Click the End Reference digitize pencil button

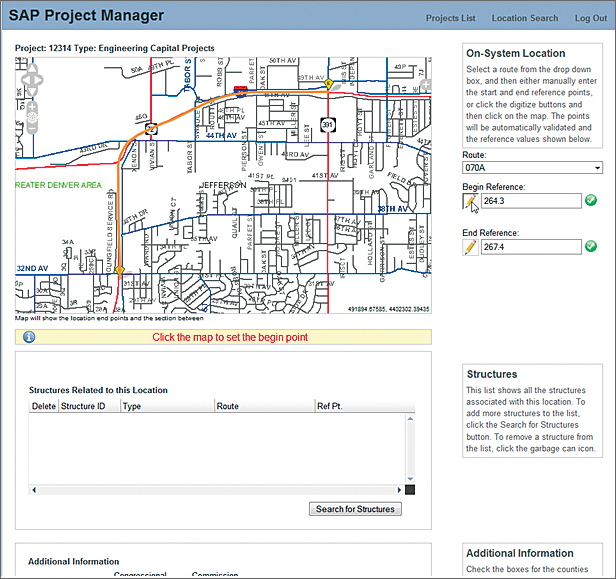pyautogui.click(x=470, y=247)
